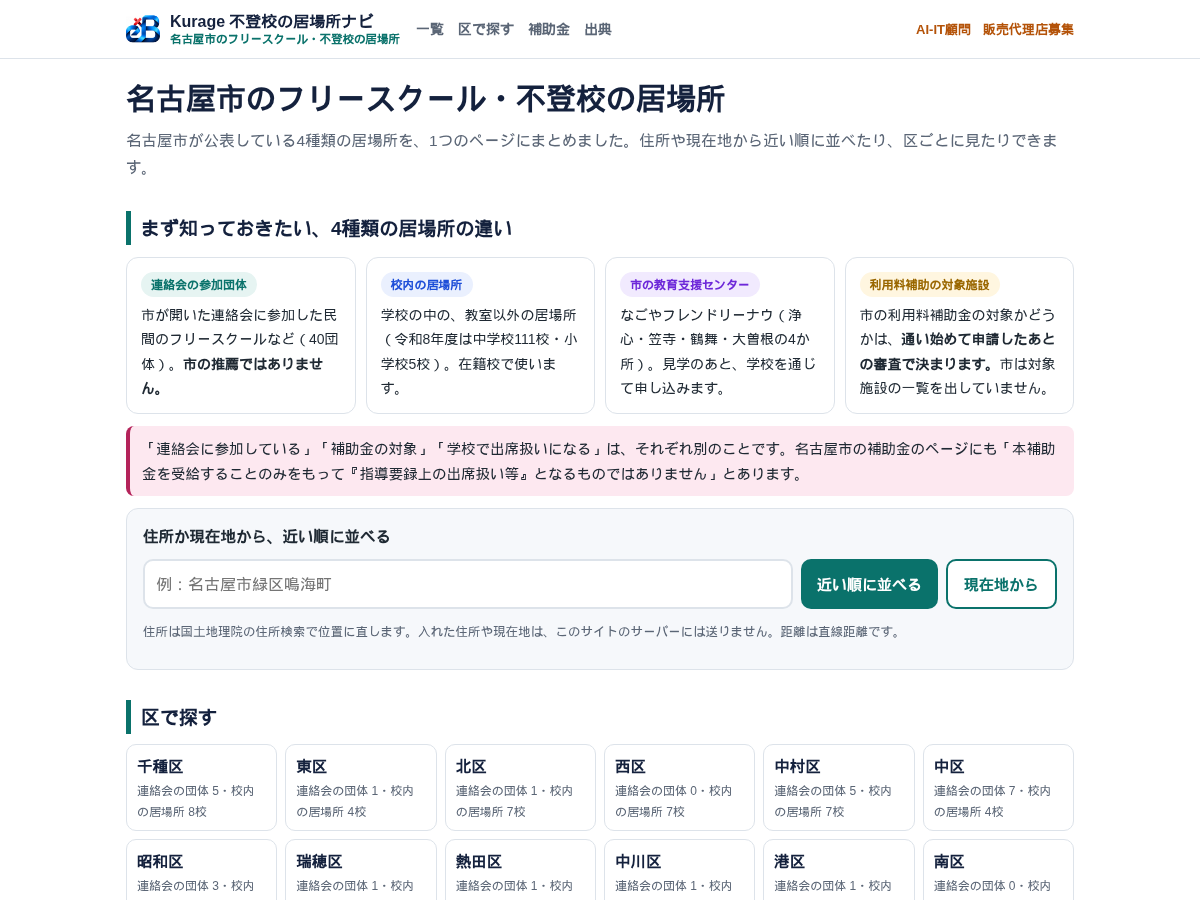Click the text 市の推薦ではありません

pyautogui.click(x=232, y=375)
